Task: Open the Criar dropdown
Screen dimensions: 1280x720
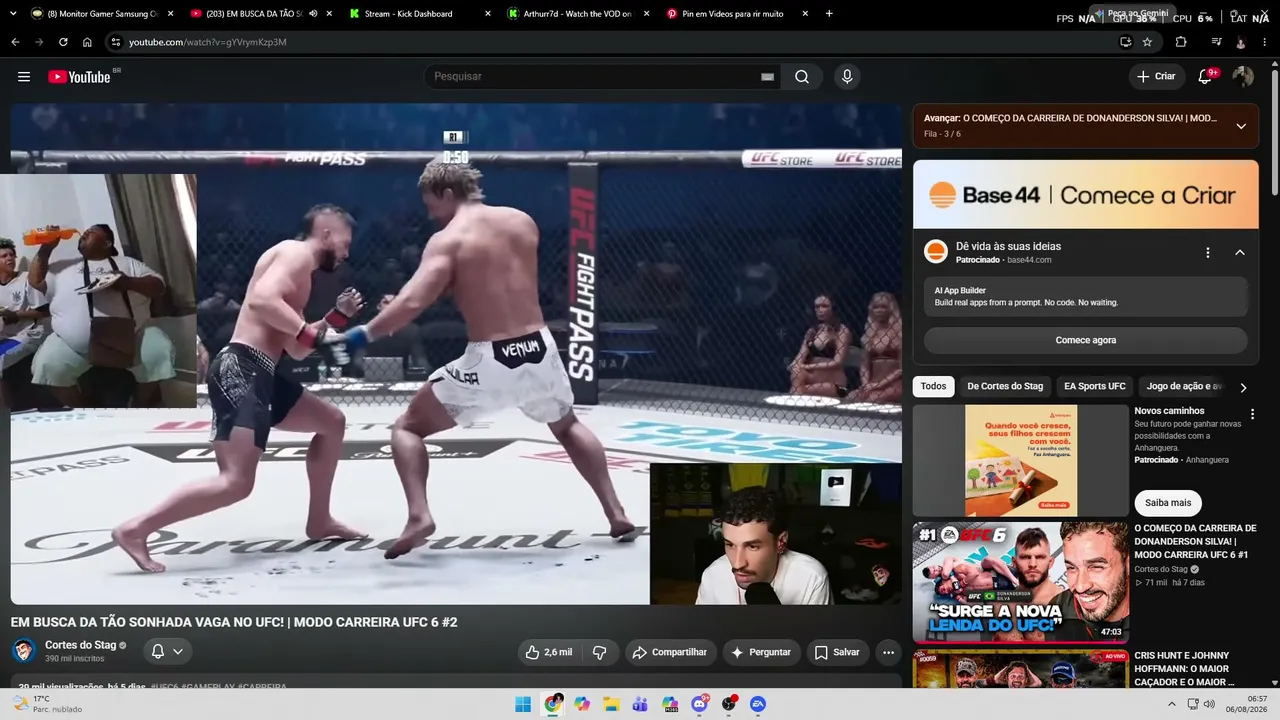Action: coord(1157,77)
